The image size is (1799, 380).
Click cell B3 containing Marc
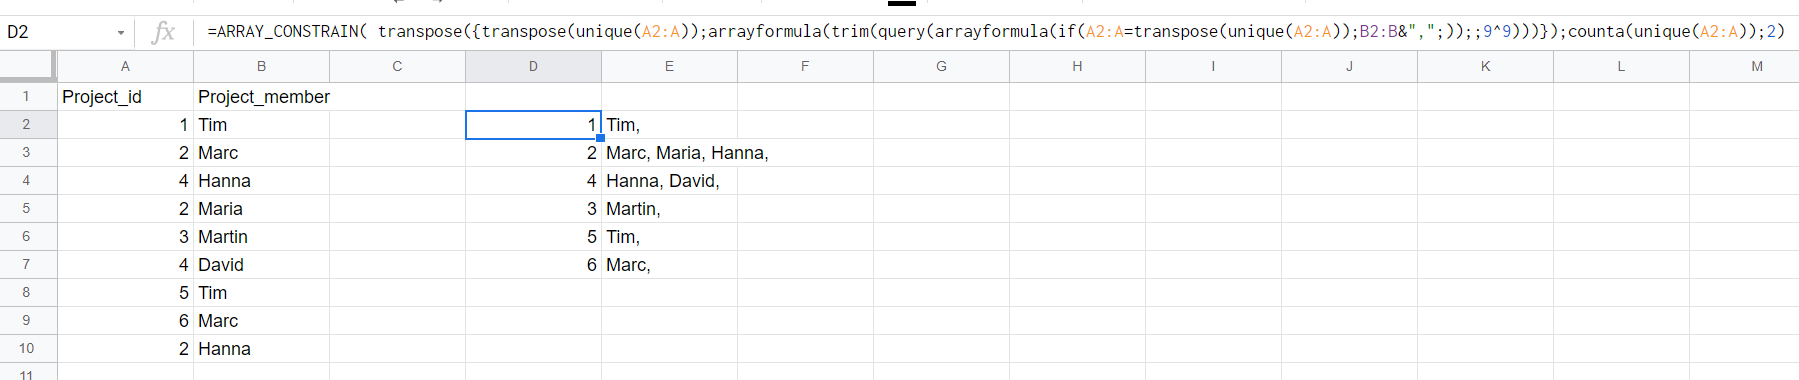pyautogui.click(x=261, y=153)
